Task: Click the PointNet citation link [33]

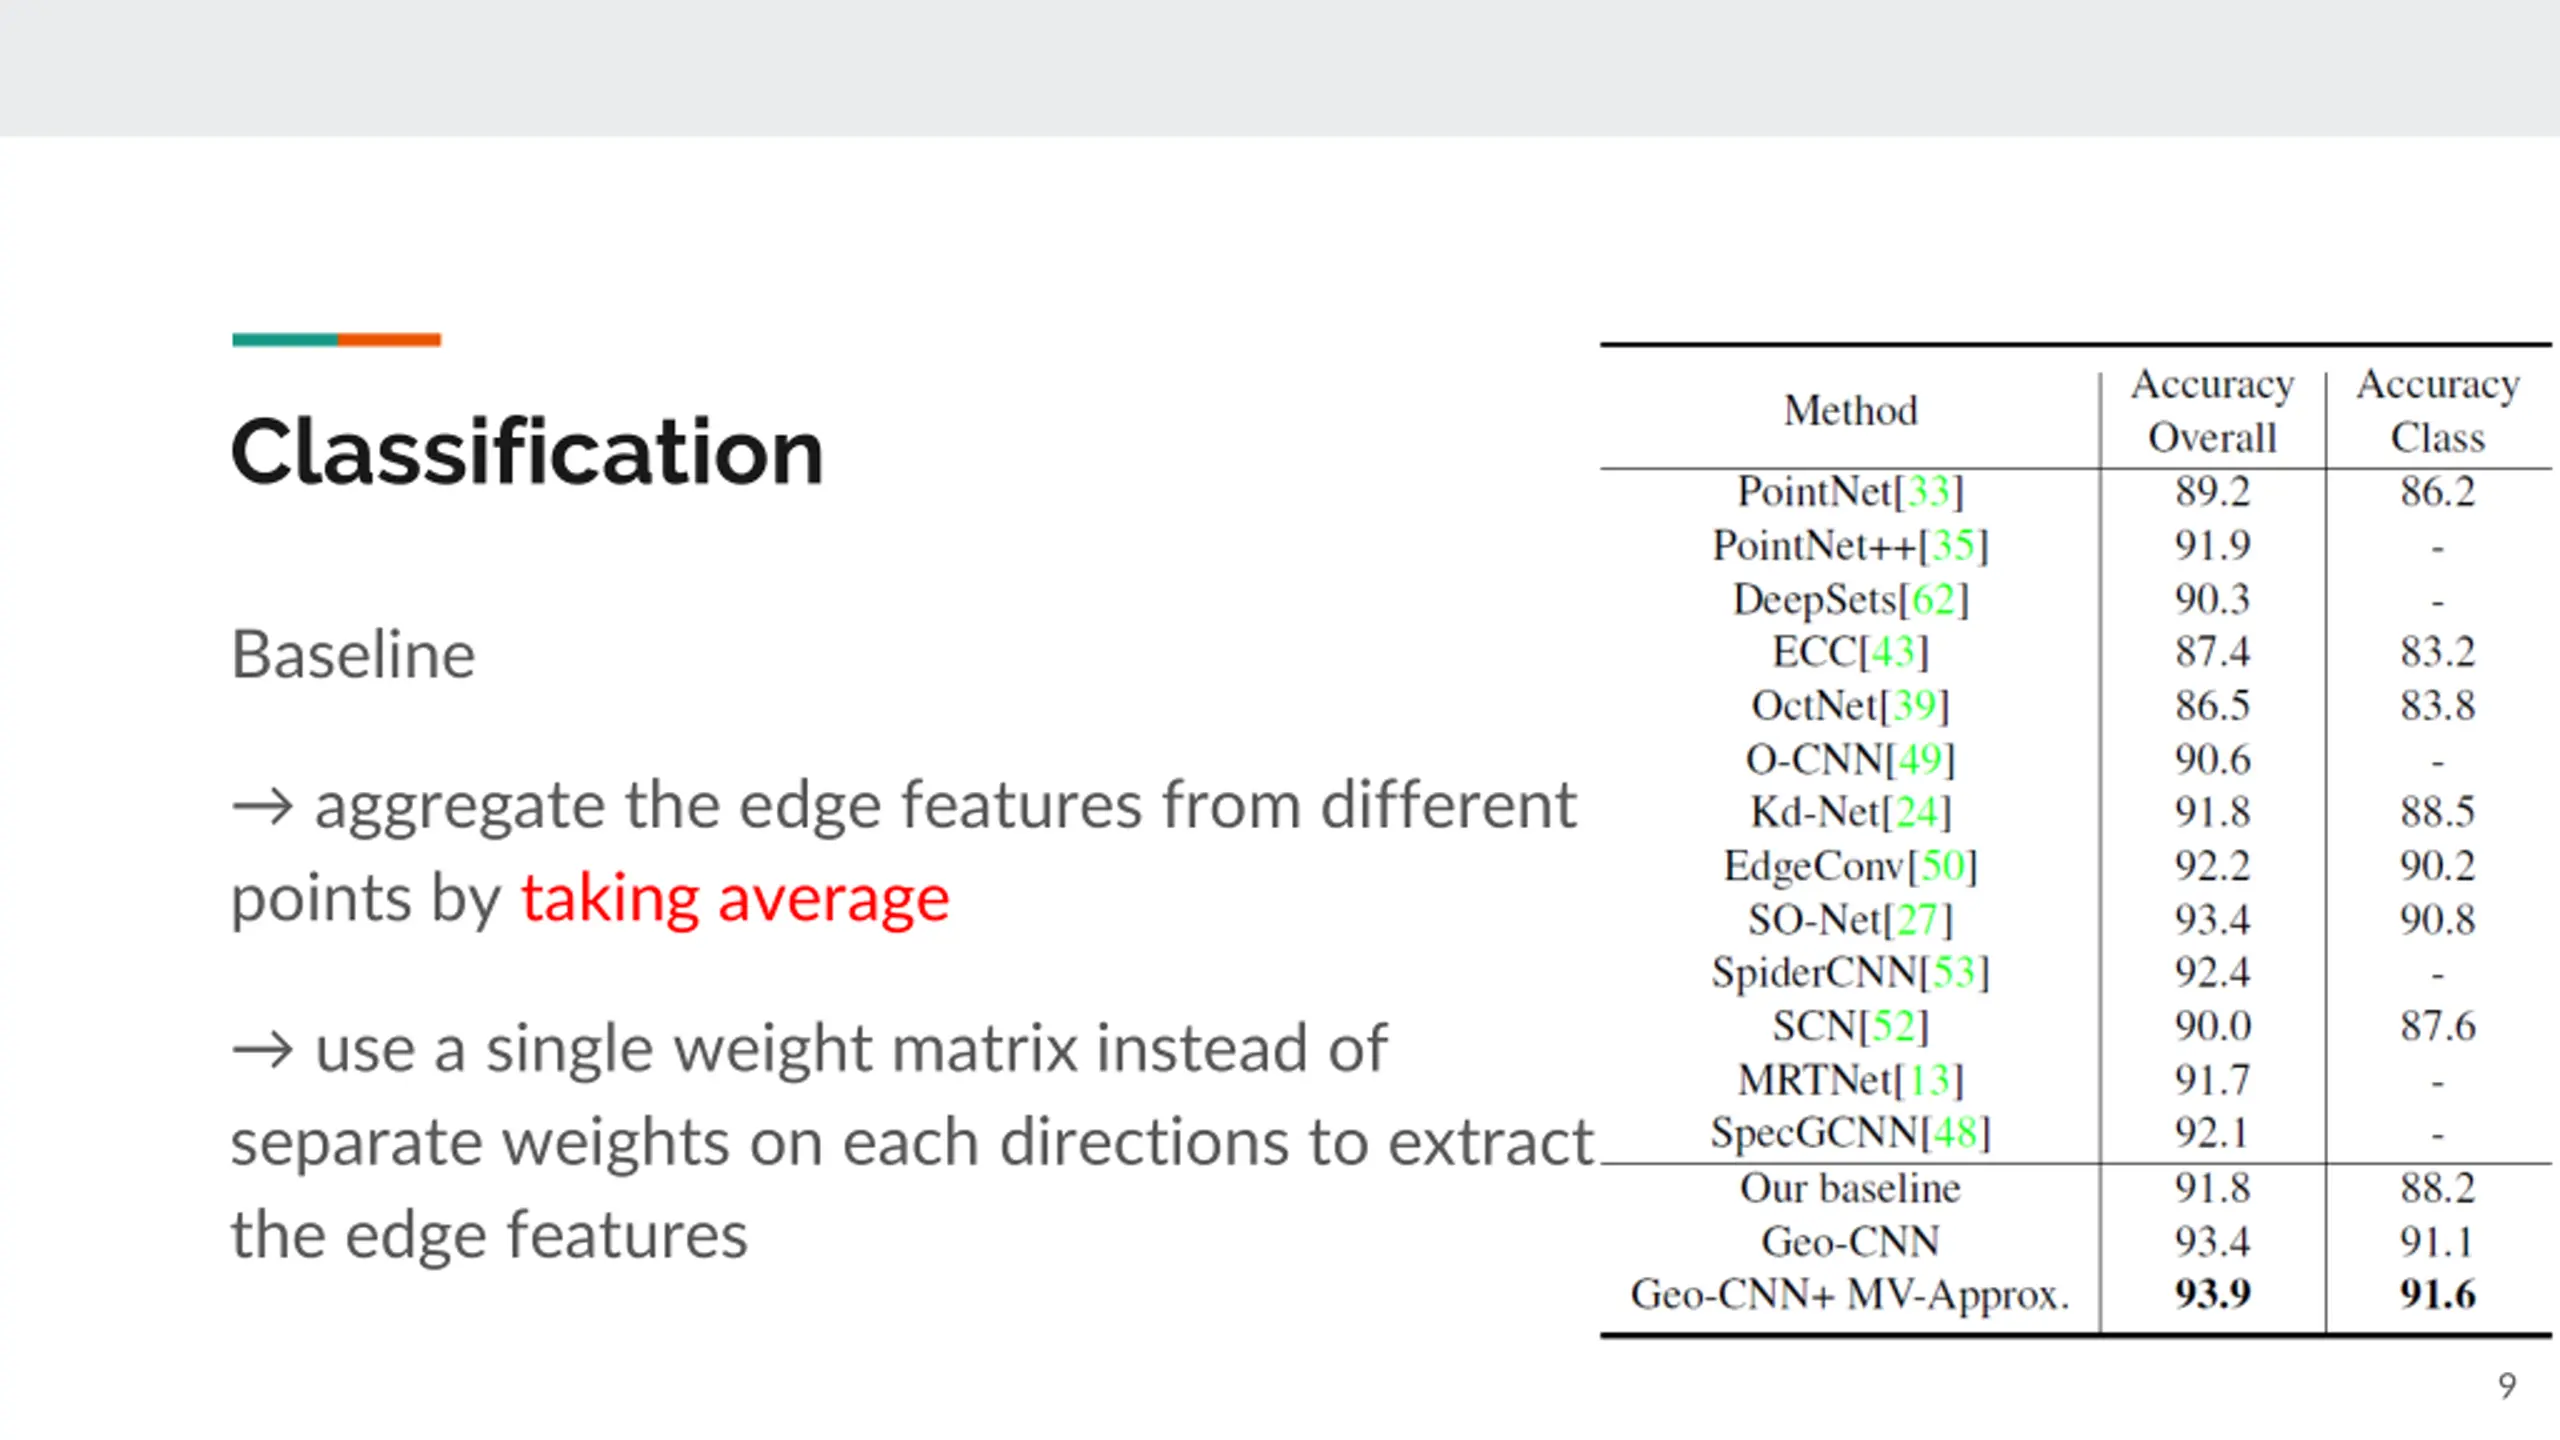Action: click(1929, 491)
